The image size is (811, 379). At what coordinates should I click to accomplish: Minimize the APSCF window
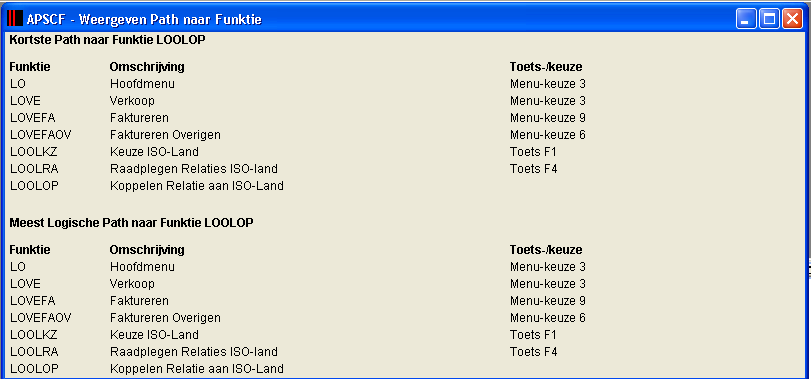click(746, 19)
